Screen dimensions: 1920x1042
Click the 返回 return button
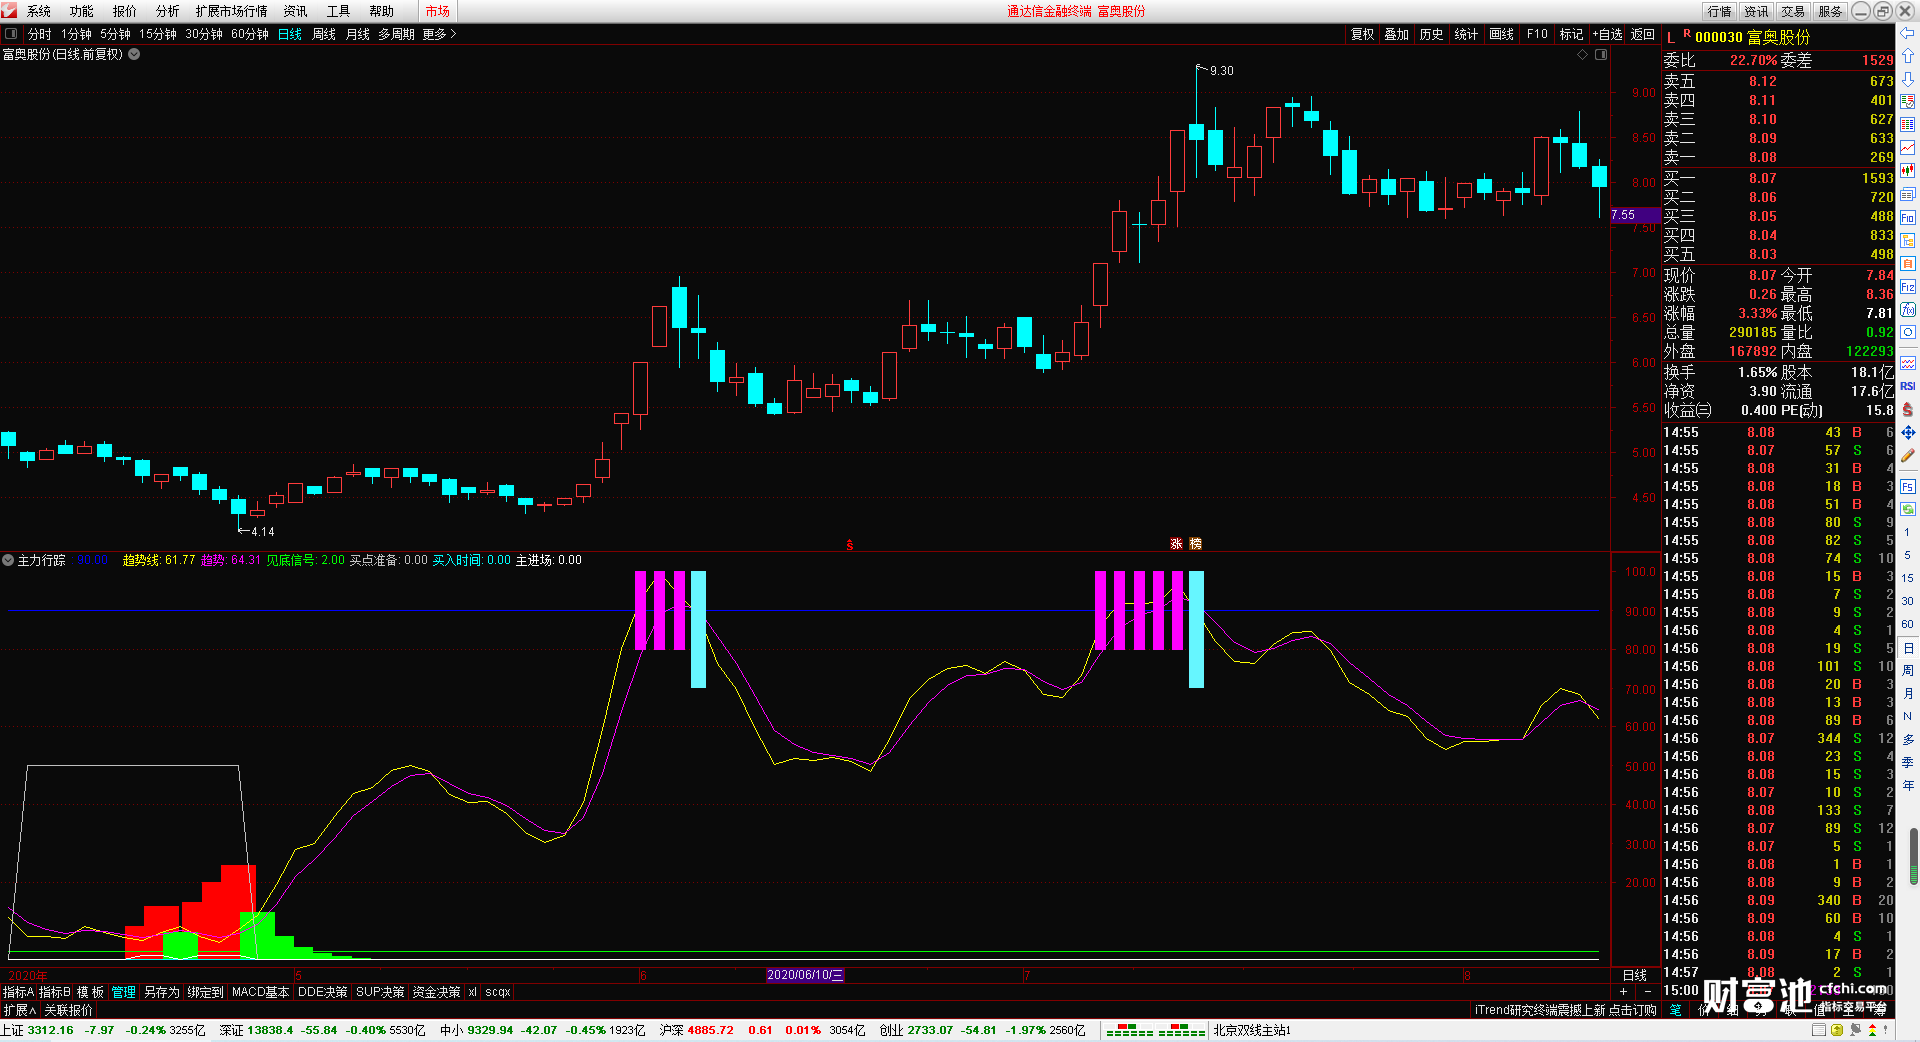pyautogui.click(x=1643, y=34)
